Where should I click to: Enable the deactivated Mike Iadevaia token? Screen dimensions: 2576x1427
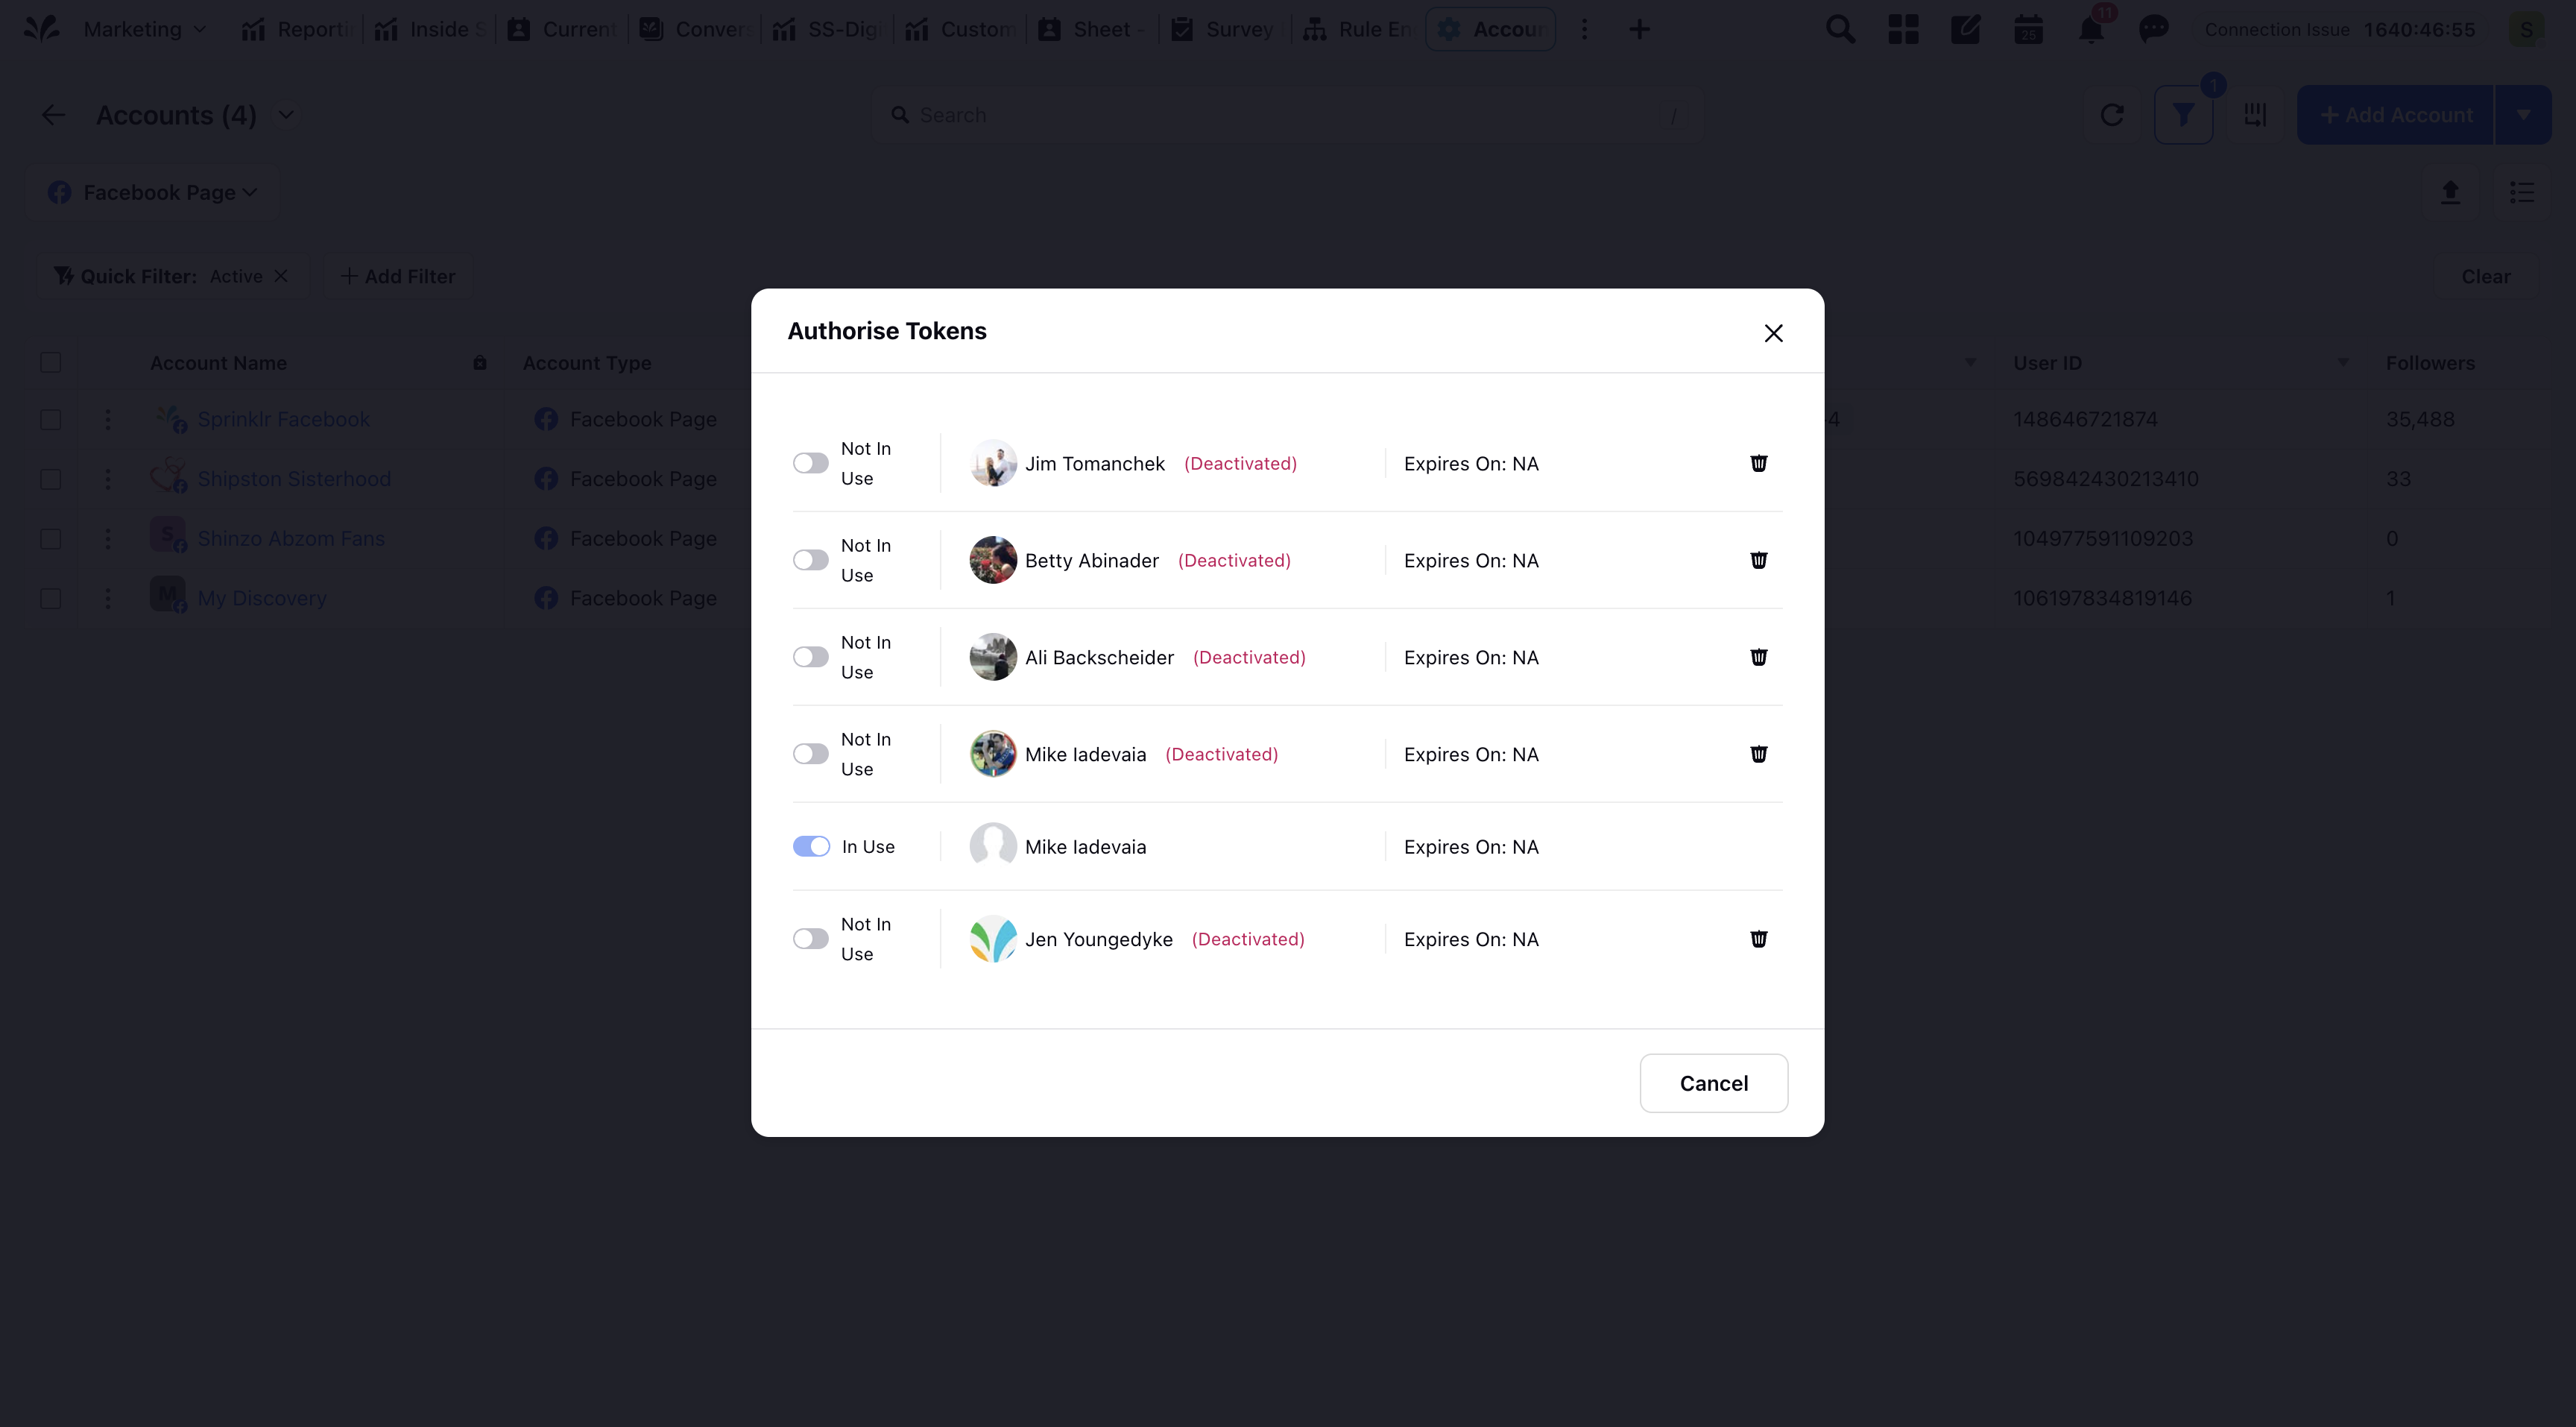point(811,754)
